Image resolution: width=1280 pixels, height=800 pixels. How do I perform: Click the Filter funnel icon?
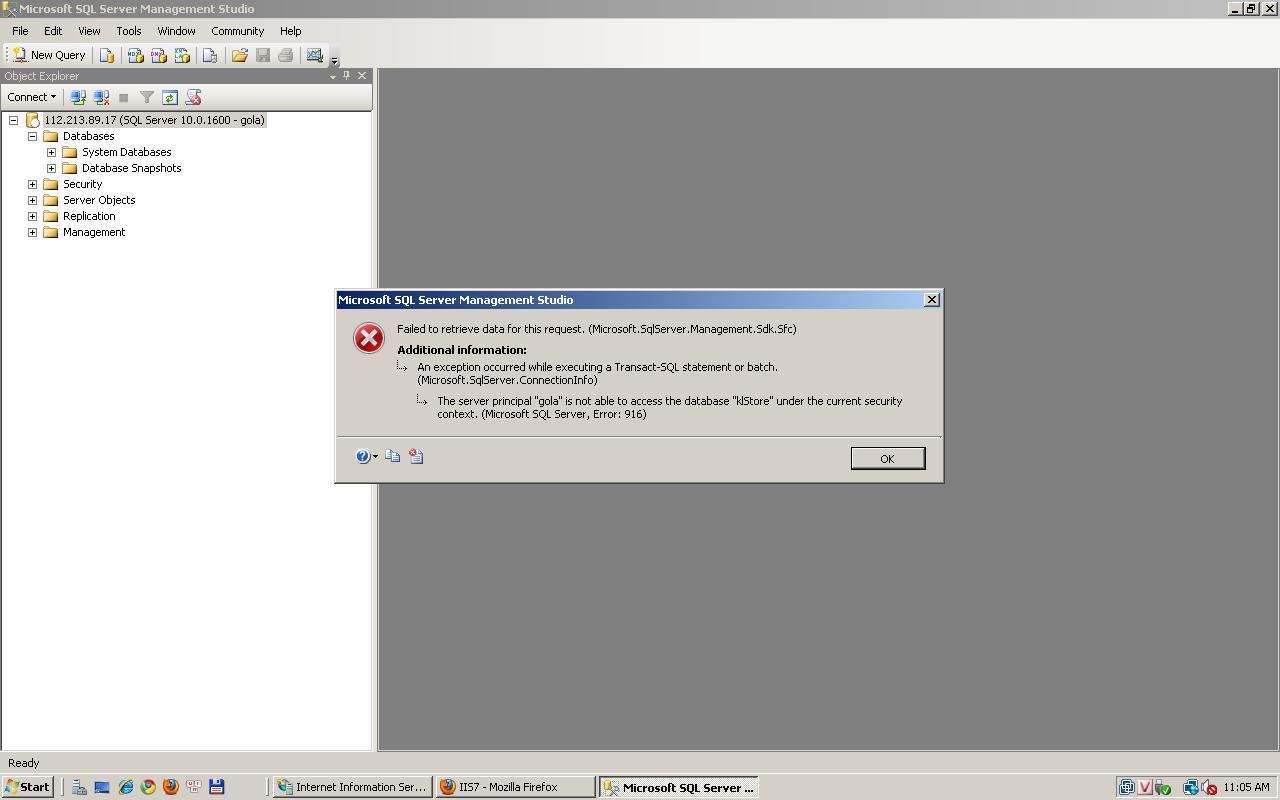(147, 97)
